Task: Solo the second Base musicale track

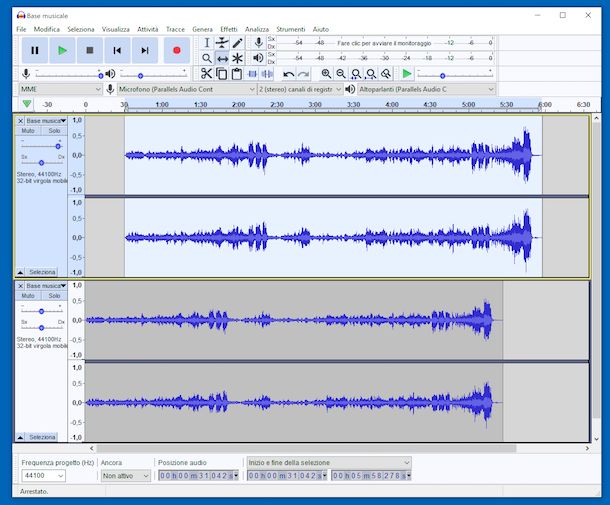Action: (54, 296)
